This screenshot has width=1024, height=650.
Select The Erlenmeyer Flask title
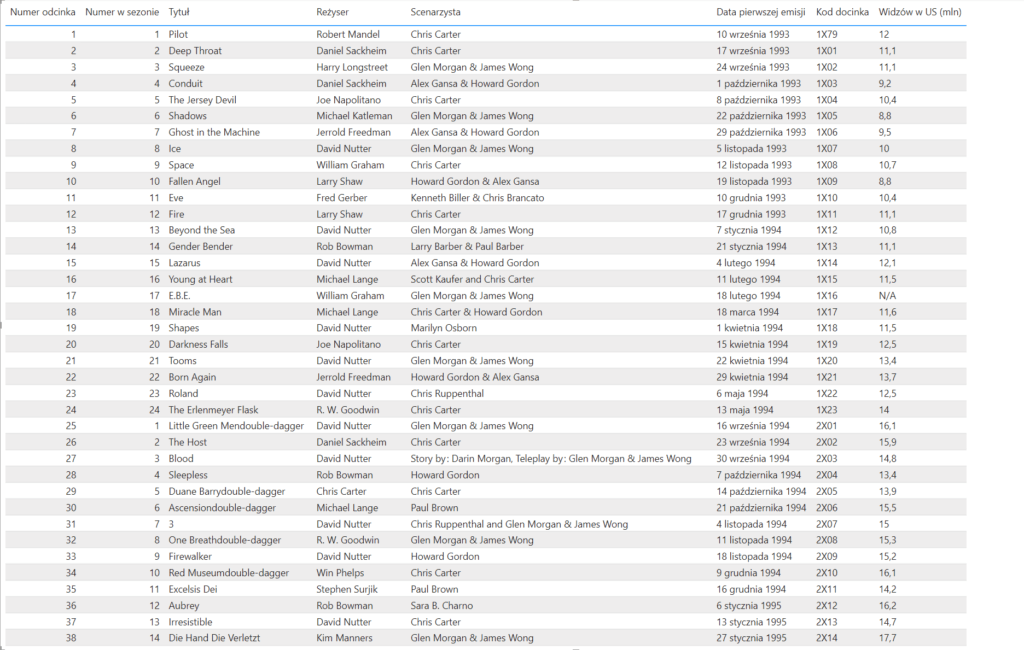pyautogui.click(x=214, y=410)
